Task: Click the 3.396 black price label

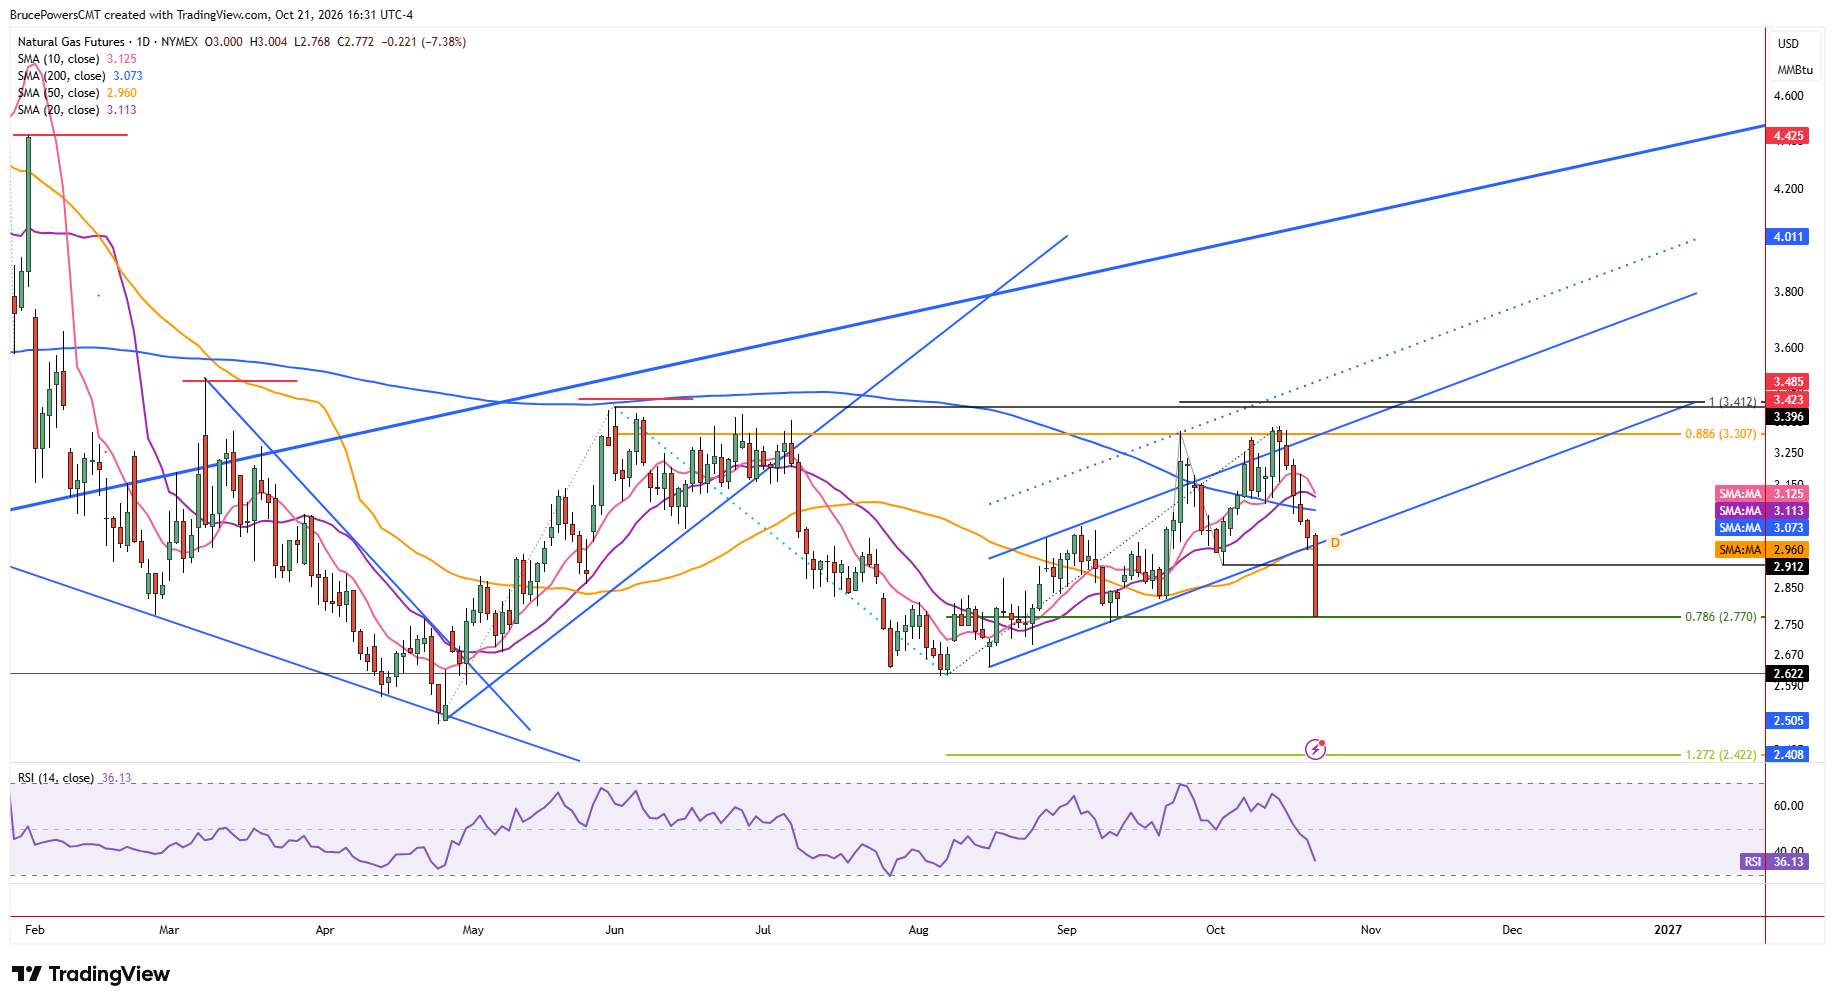Action: pyautogui.click(x=1788, y=417)
